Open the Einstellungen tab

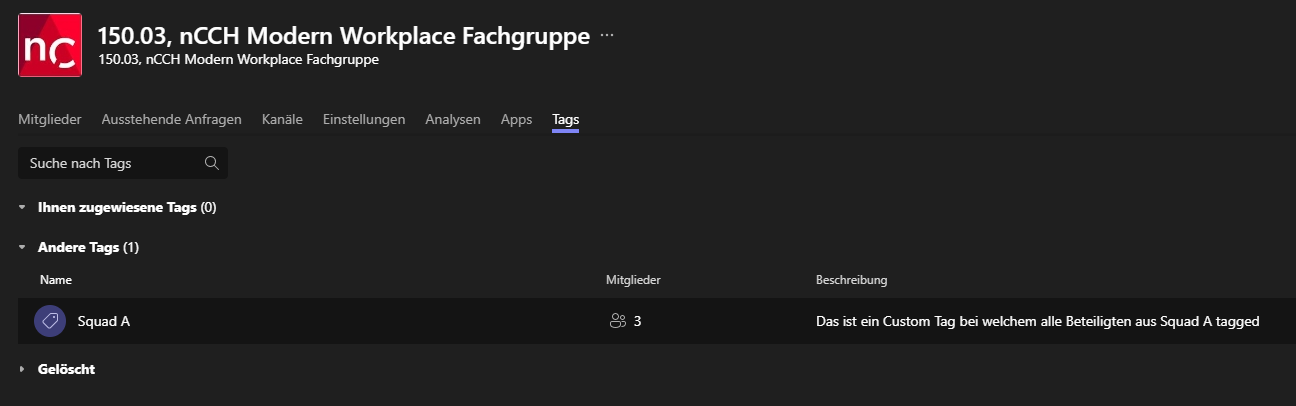tap(364, 120)
